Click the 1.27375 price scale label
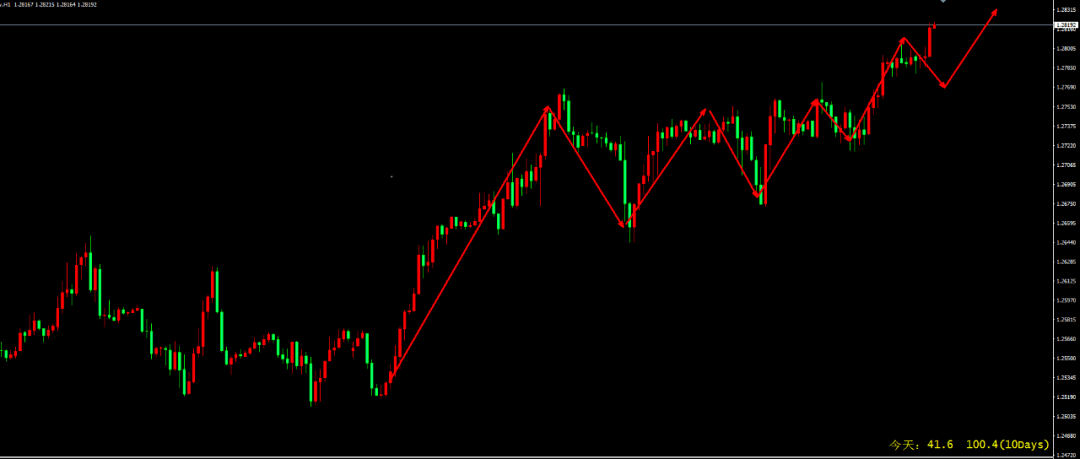 pyautogui.click(x=1065, y=126)
